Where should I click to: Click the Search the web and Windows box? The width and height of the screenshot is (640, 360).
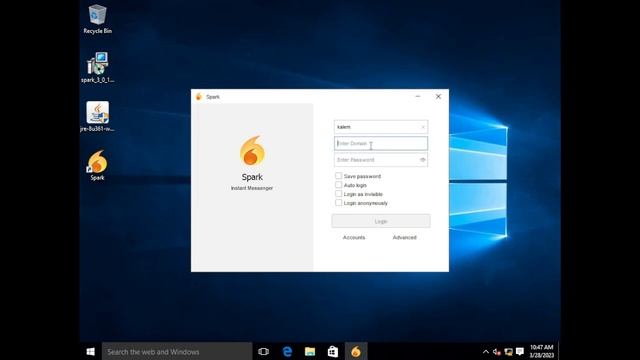(177, 351)
